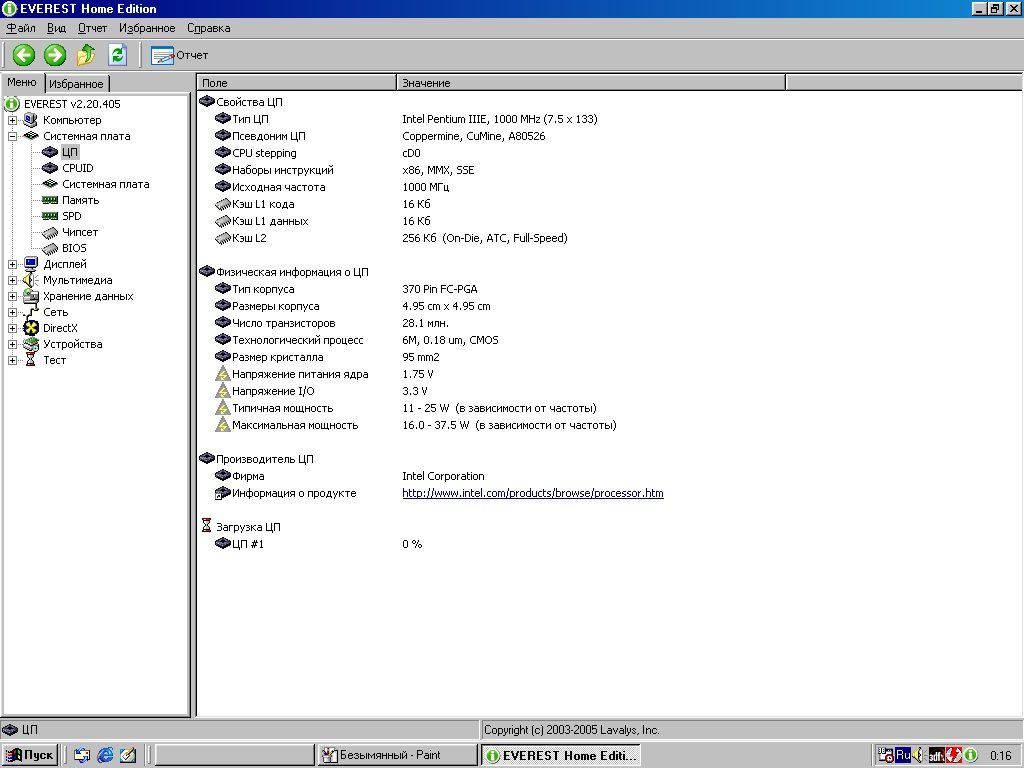Select the Псевдоним ЦП row

pyautogui.click(x=379, y=136)
